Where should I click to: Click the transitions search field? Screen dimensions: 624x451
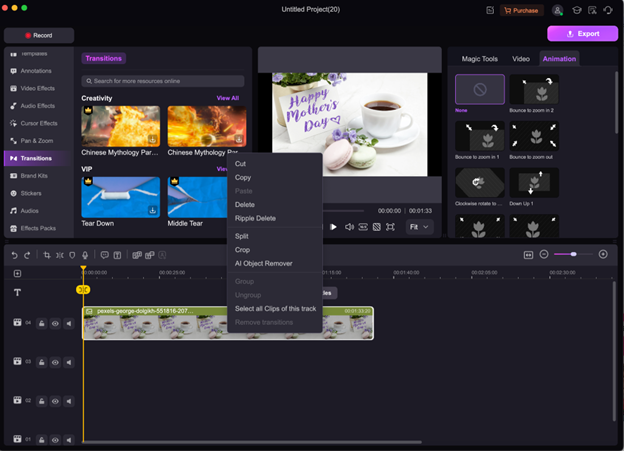[x=163, y=81]
